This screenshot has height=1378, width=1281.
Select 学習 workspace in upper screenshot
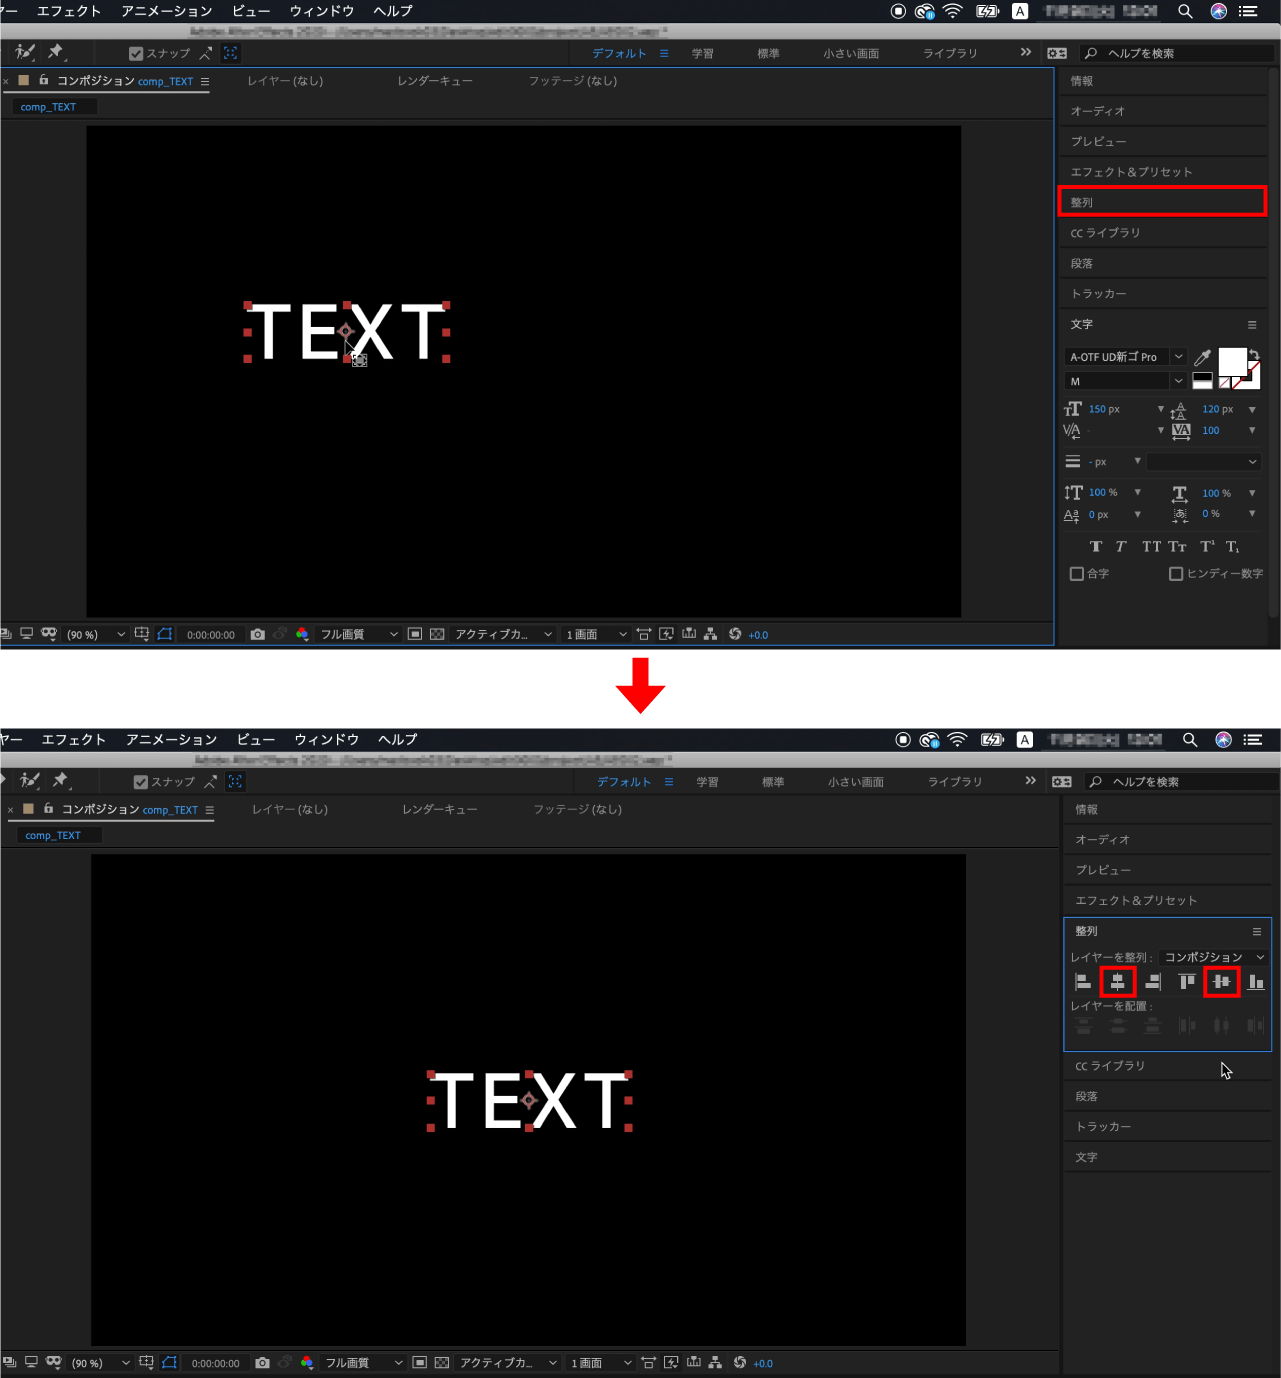(703, 53)
